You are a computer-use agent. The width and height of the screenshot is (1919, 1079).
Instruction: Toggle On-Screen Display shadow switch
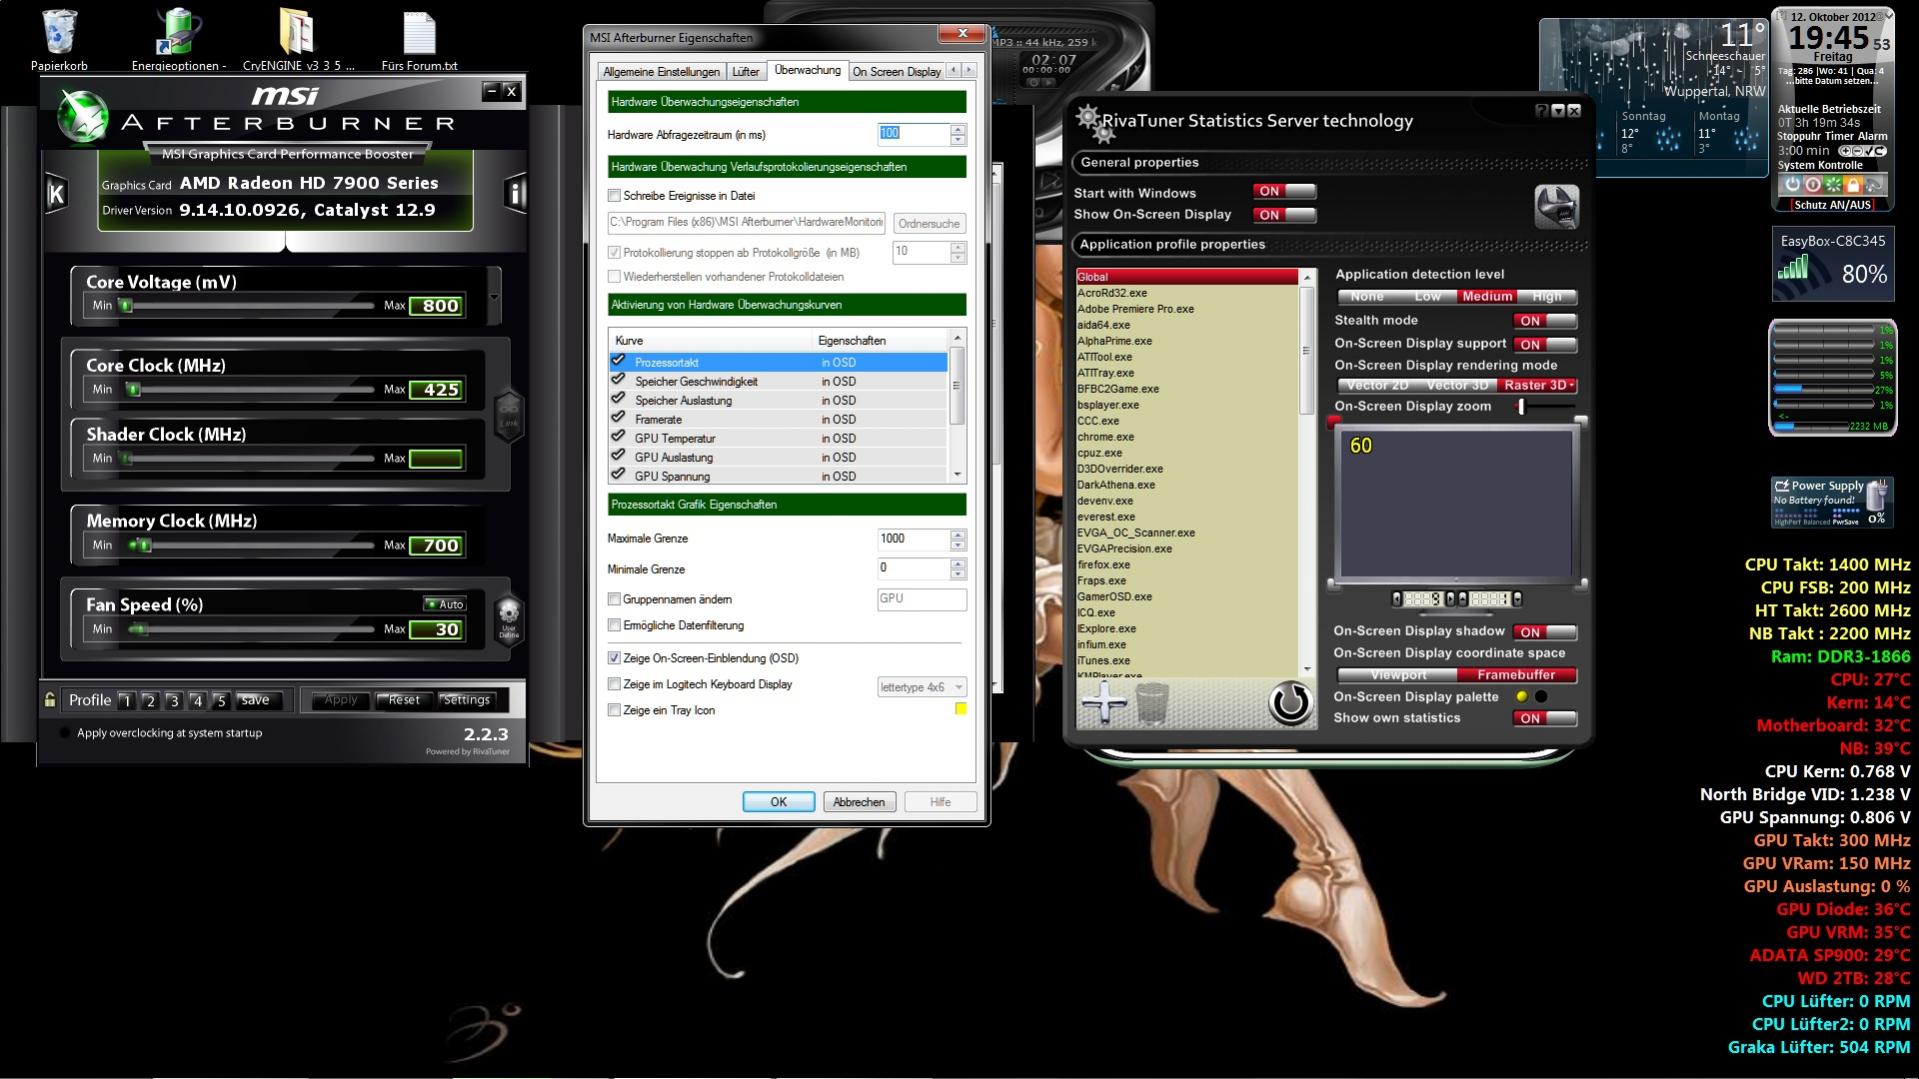[1545, 632]
